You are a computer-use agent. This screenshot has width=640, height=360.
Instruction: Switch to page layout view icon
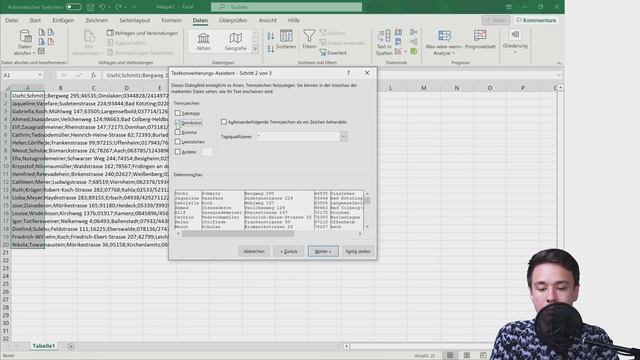(467, 355)
